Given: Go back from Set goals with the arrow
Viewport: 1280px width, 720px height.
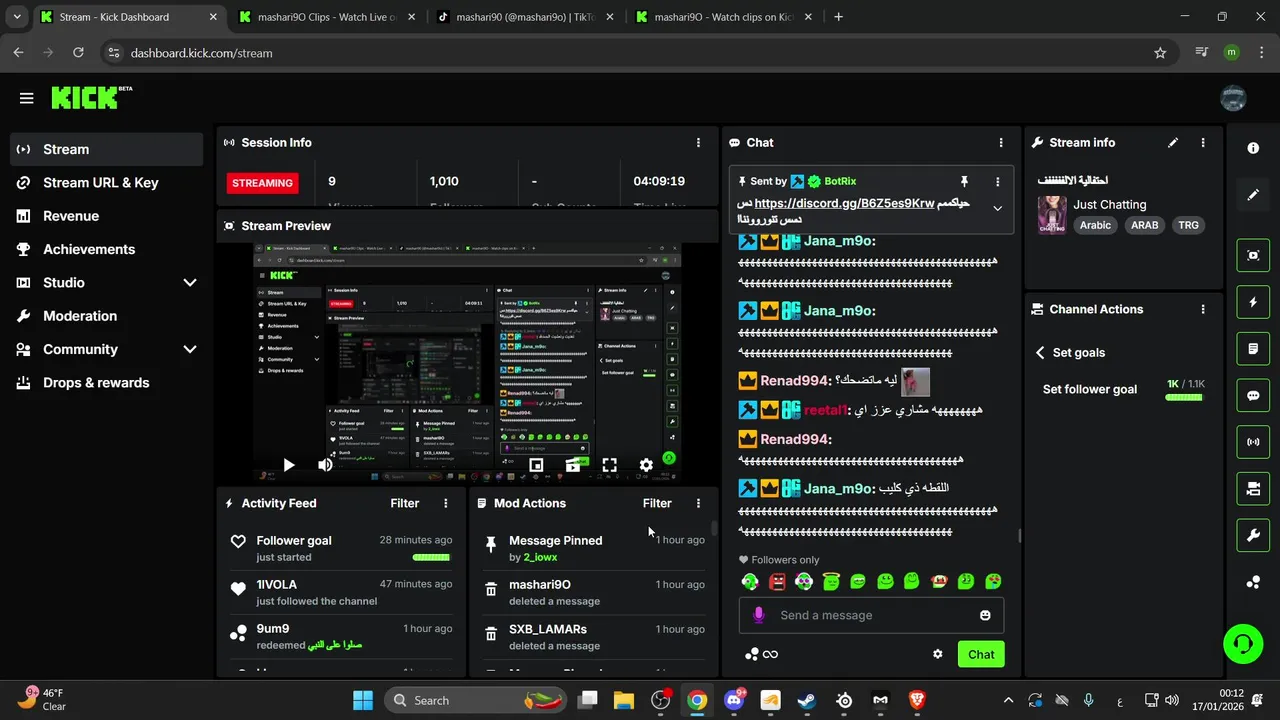Looking at the screenshot, I should pos(1040,353).
